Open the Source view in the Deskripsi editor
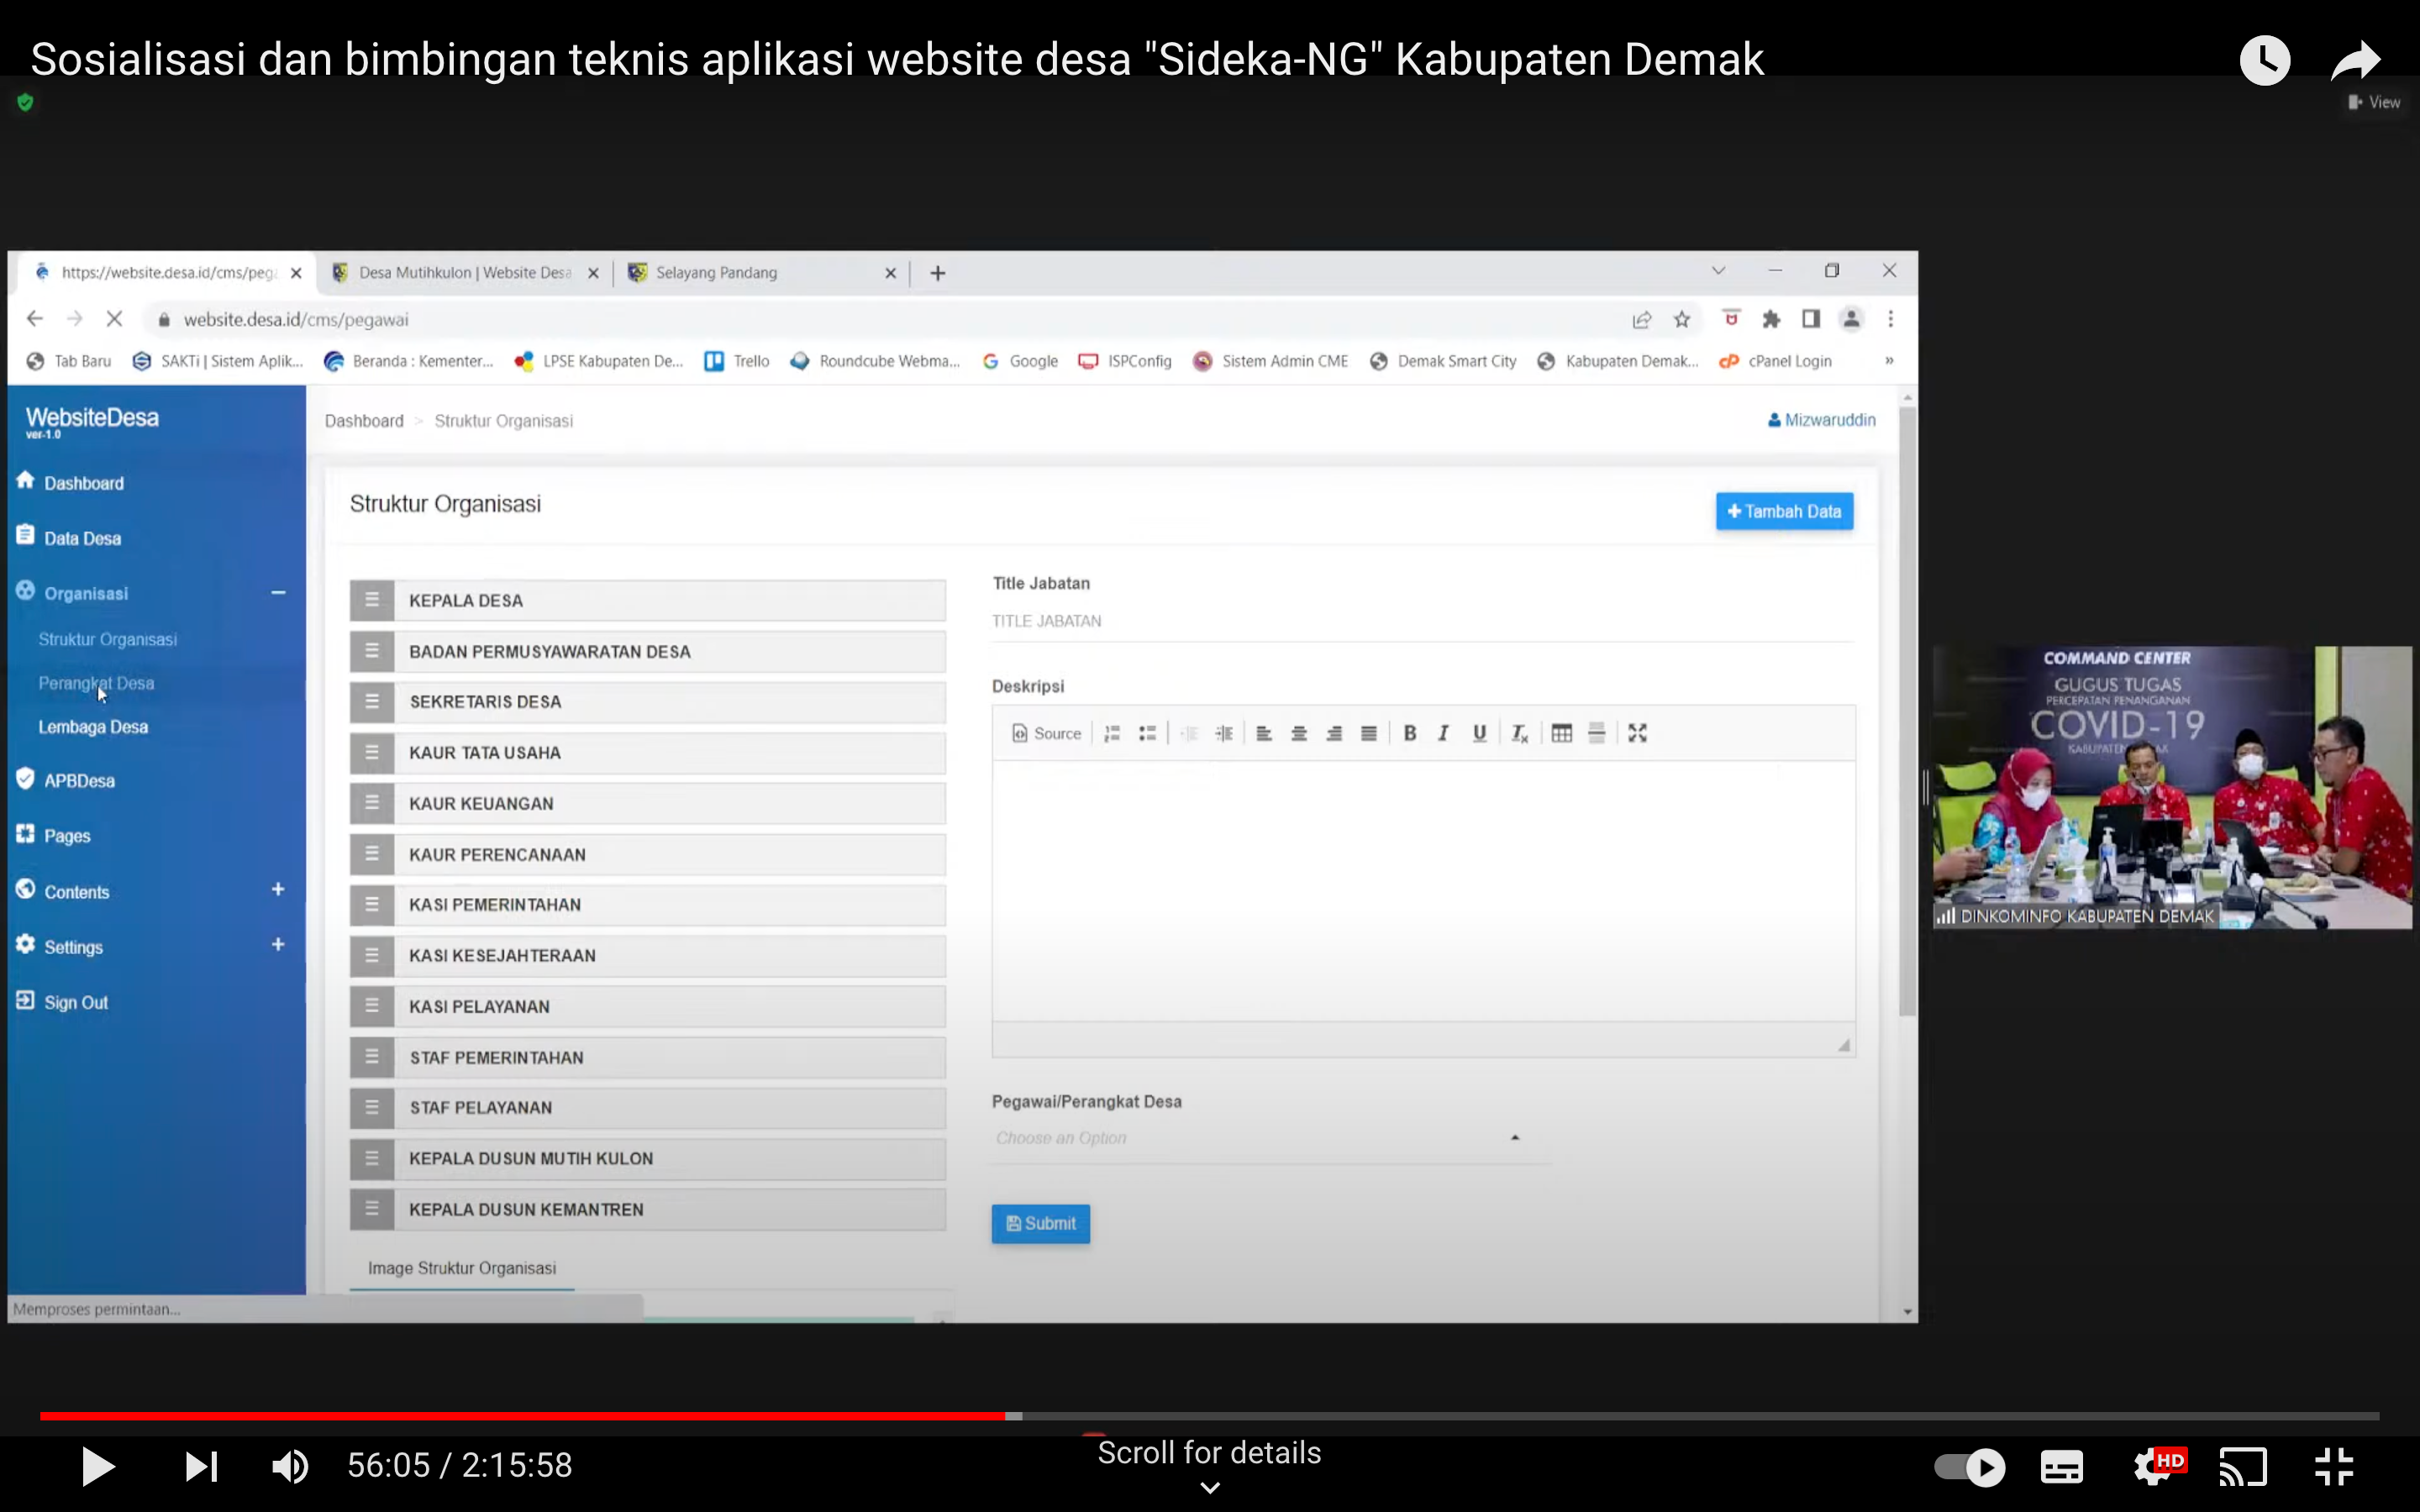 (x=1046, y=733)
